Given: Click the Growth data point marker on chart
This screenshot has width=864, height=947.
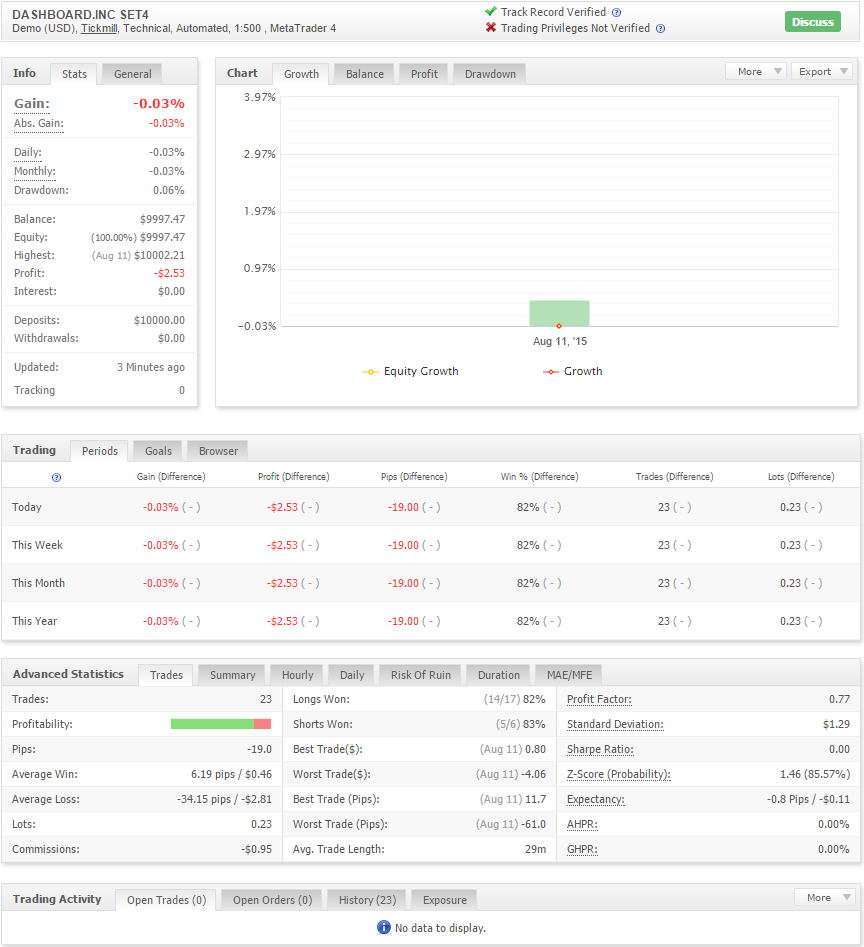Looking at the screenshot, I should (558, 326).
